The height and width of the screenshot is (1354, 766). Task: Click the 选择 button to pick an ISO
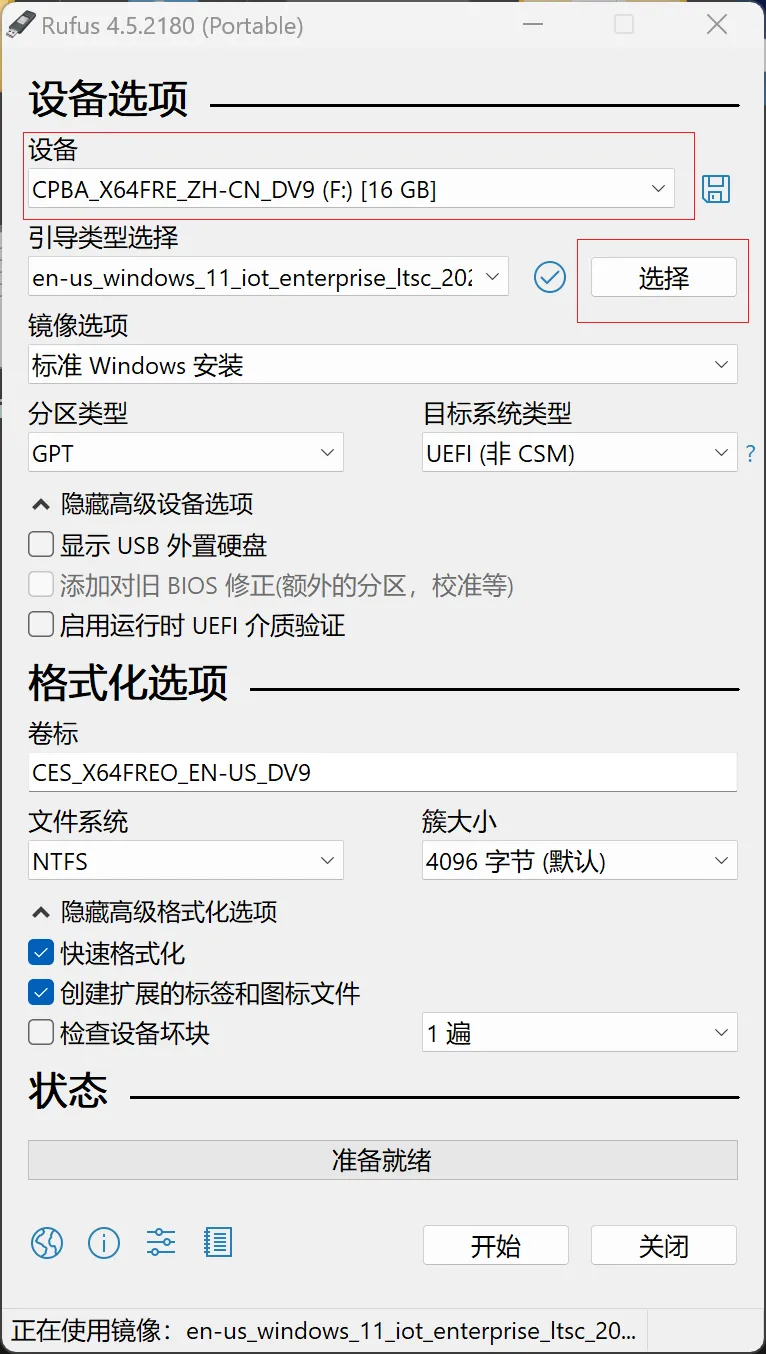pos(662,277)
